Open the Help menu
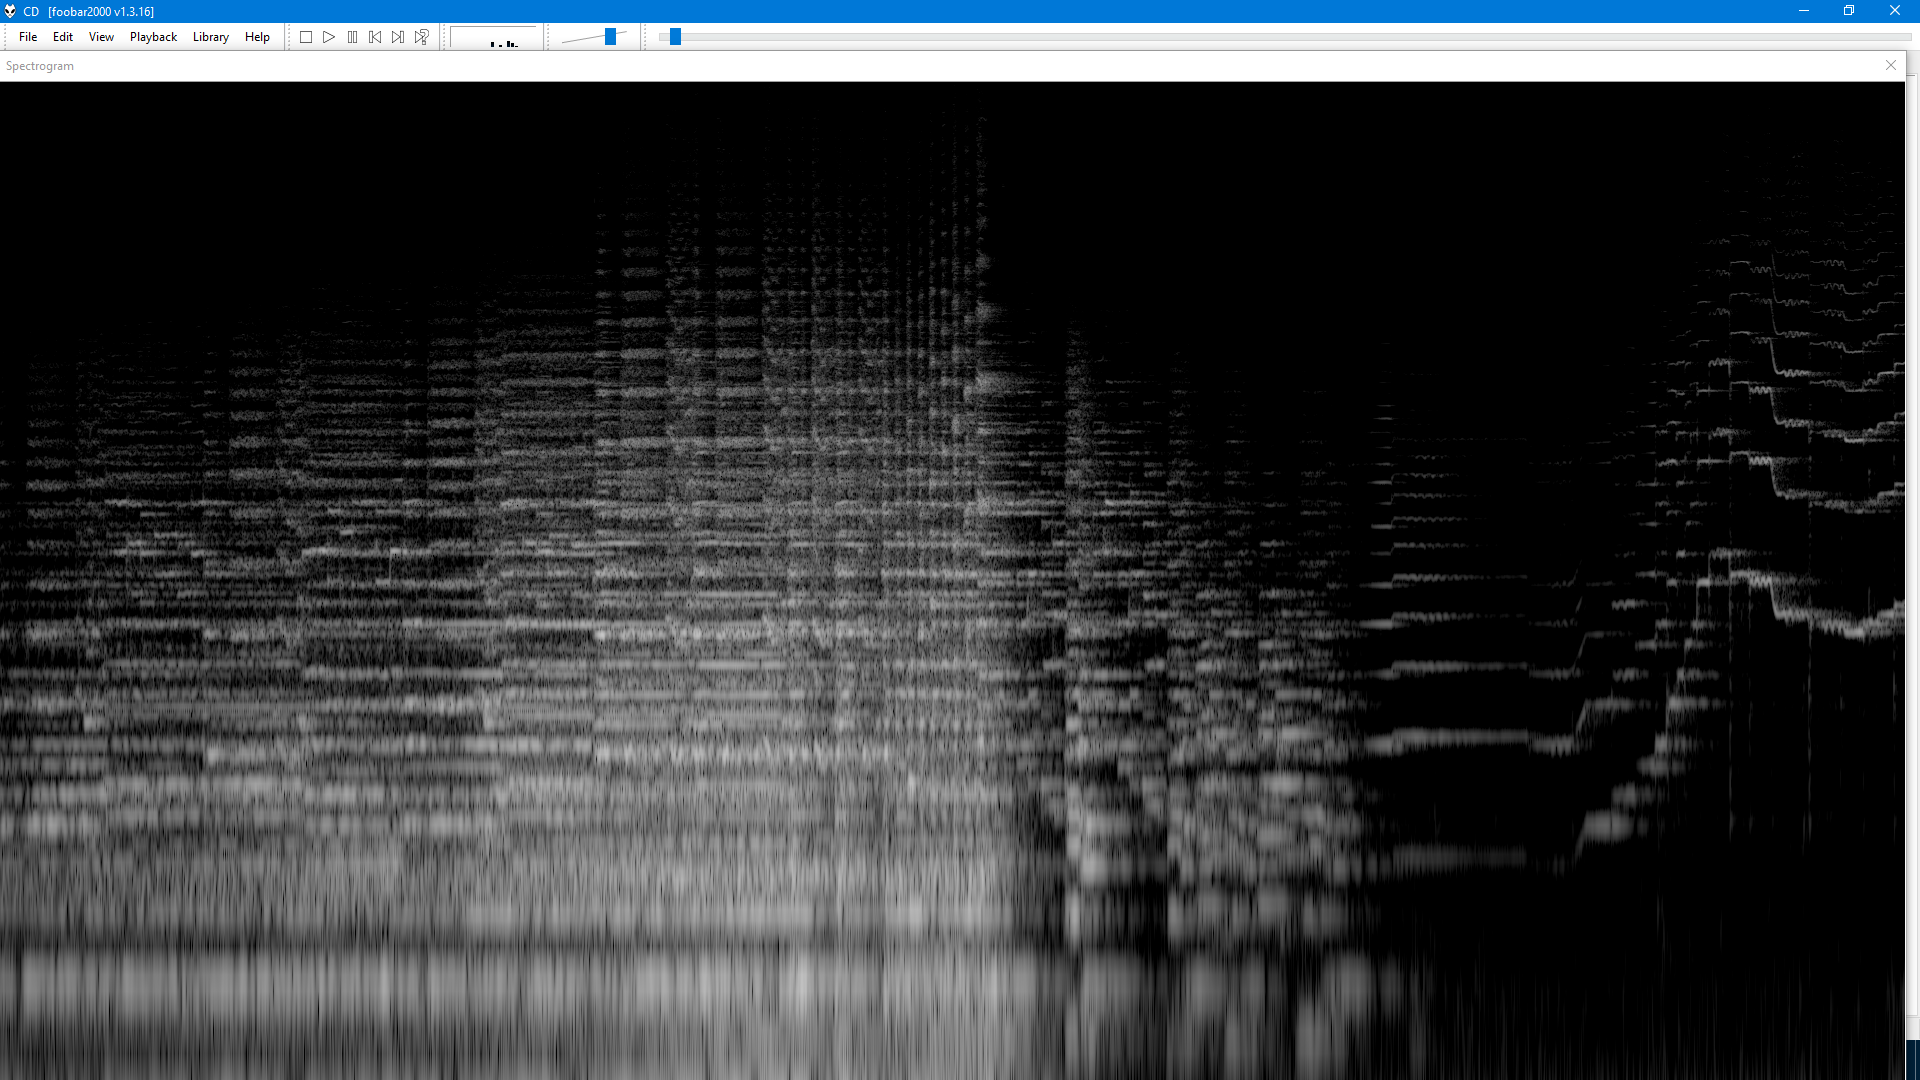This screenshot has height=1080, width=1920. pos(257,37)
